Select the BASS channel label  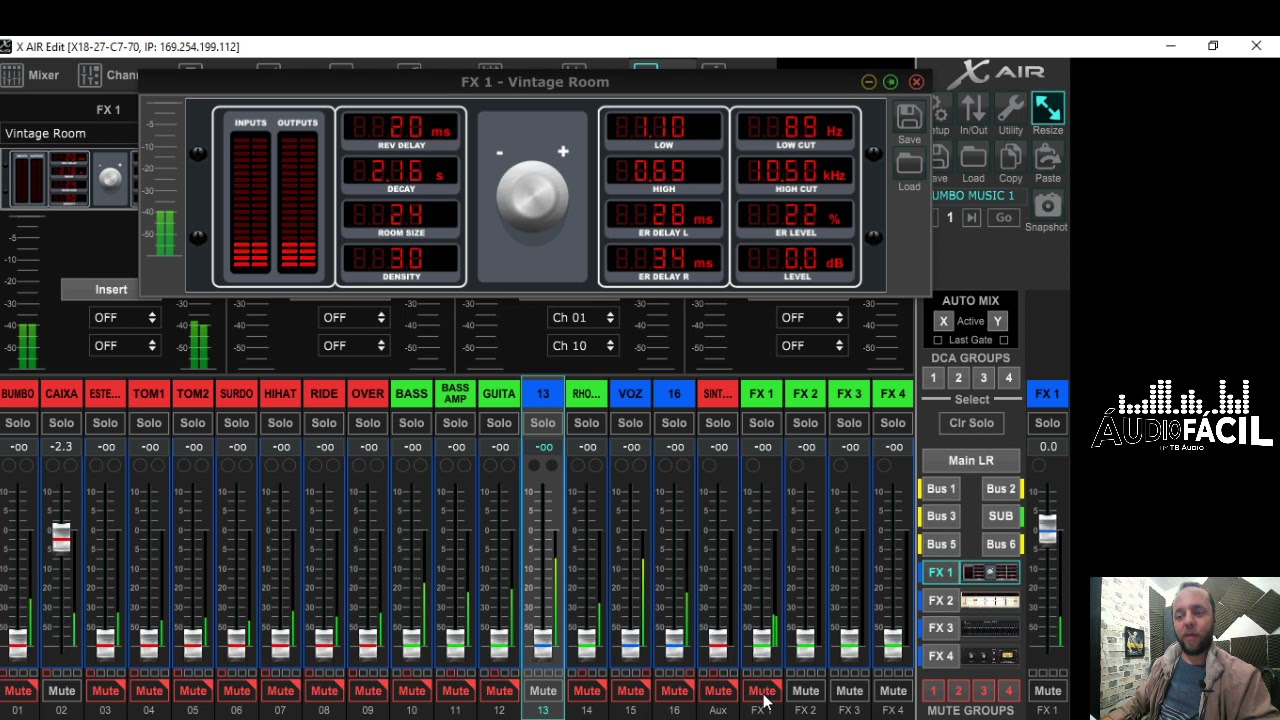[x=411, y=394]
